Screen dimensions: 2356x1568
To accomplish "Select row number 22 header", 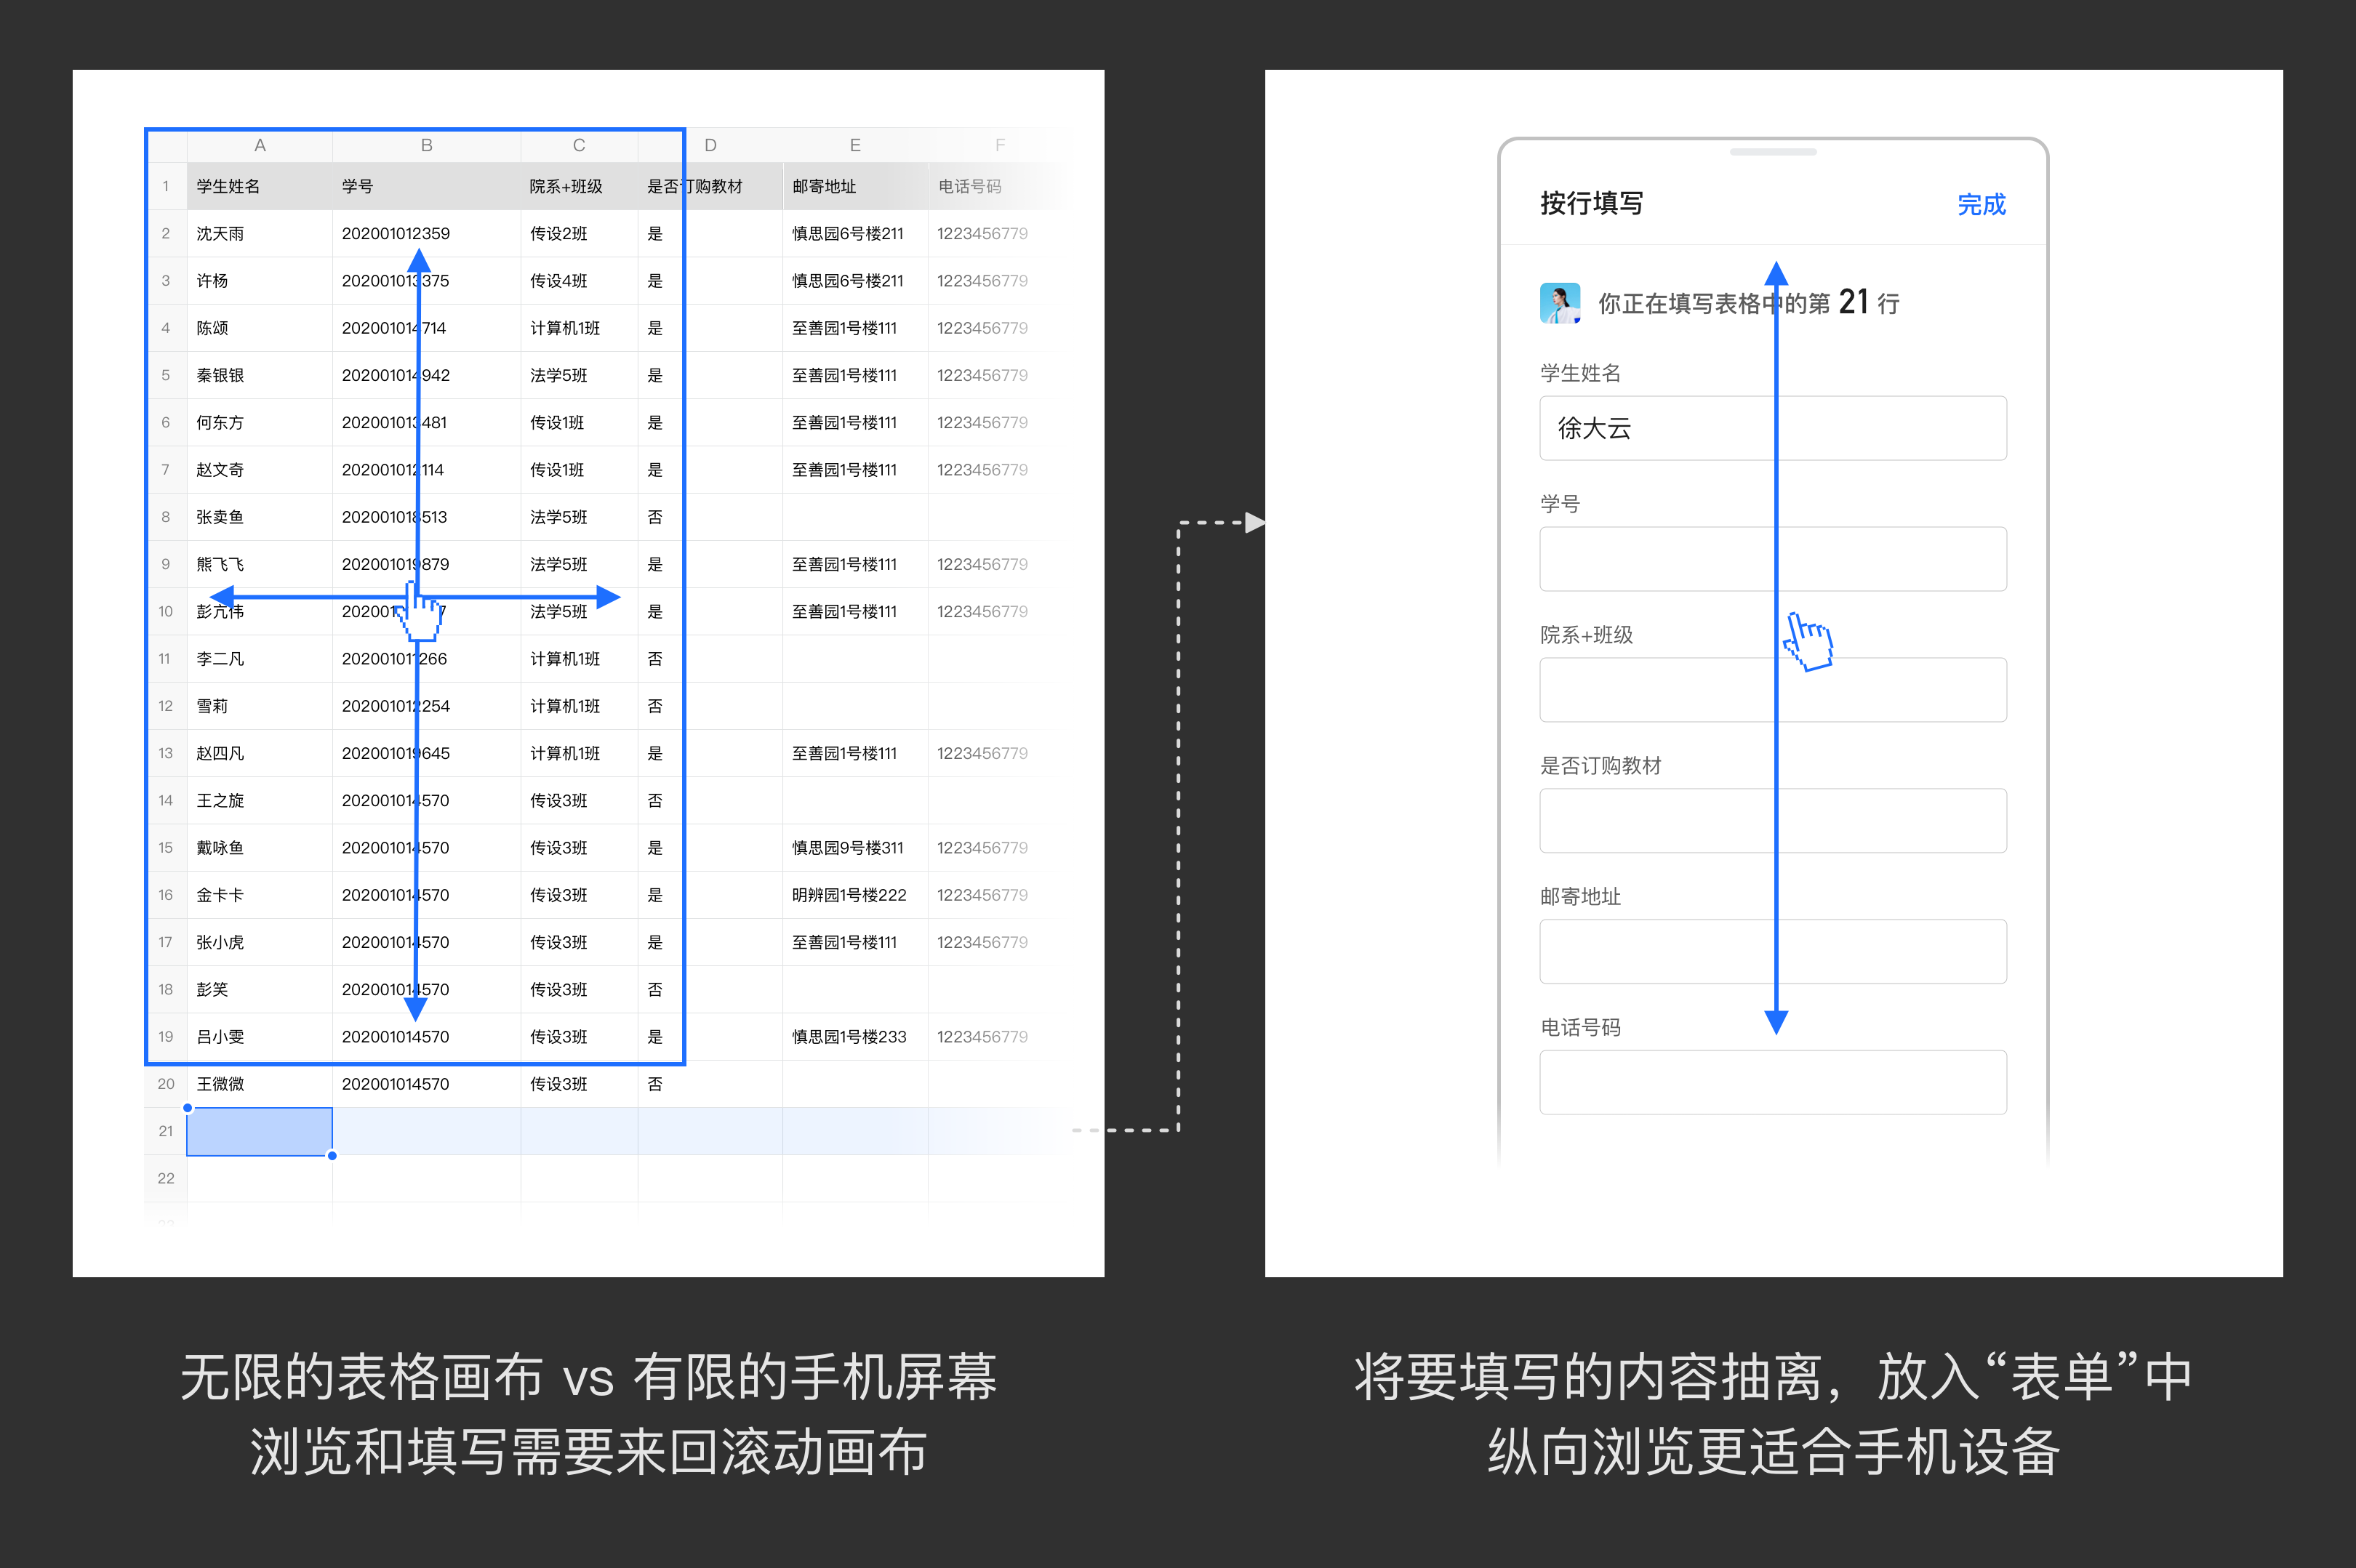I will click(x=166, y=1178).
